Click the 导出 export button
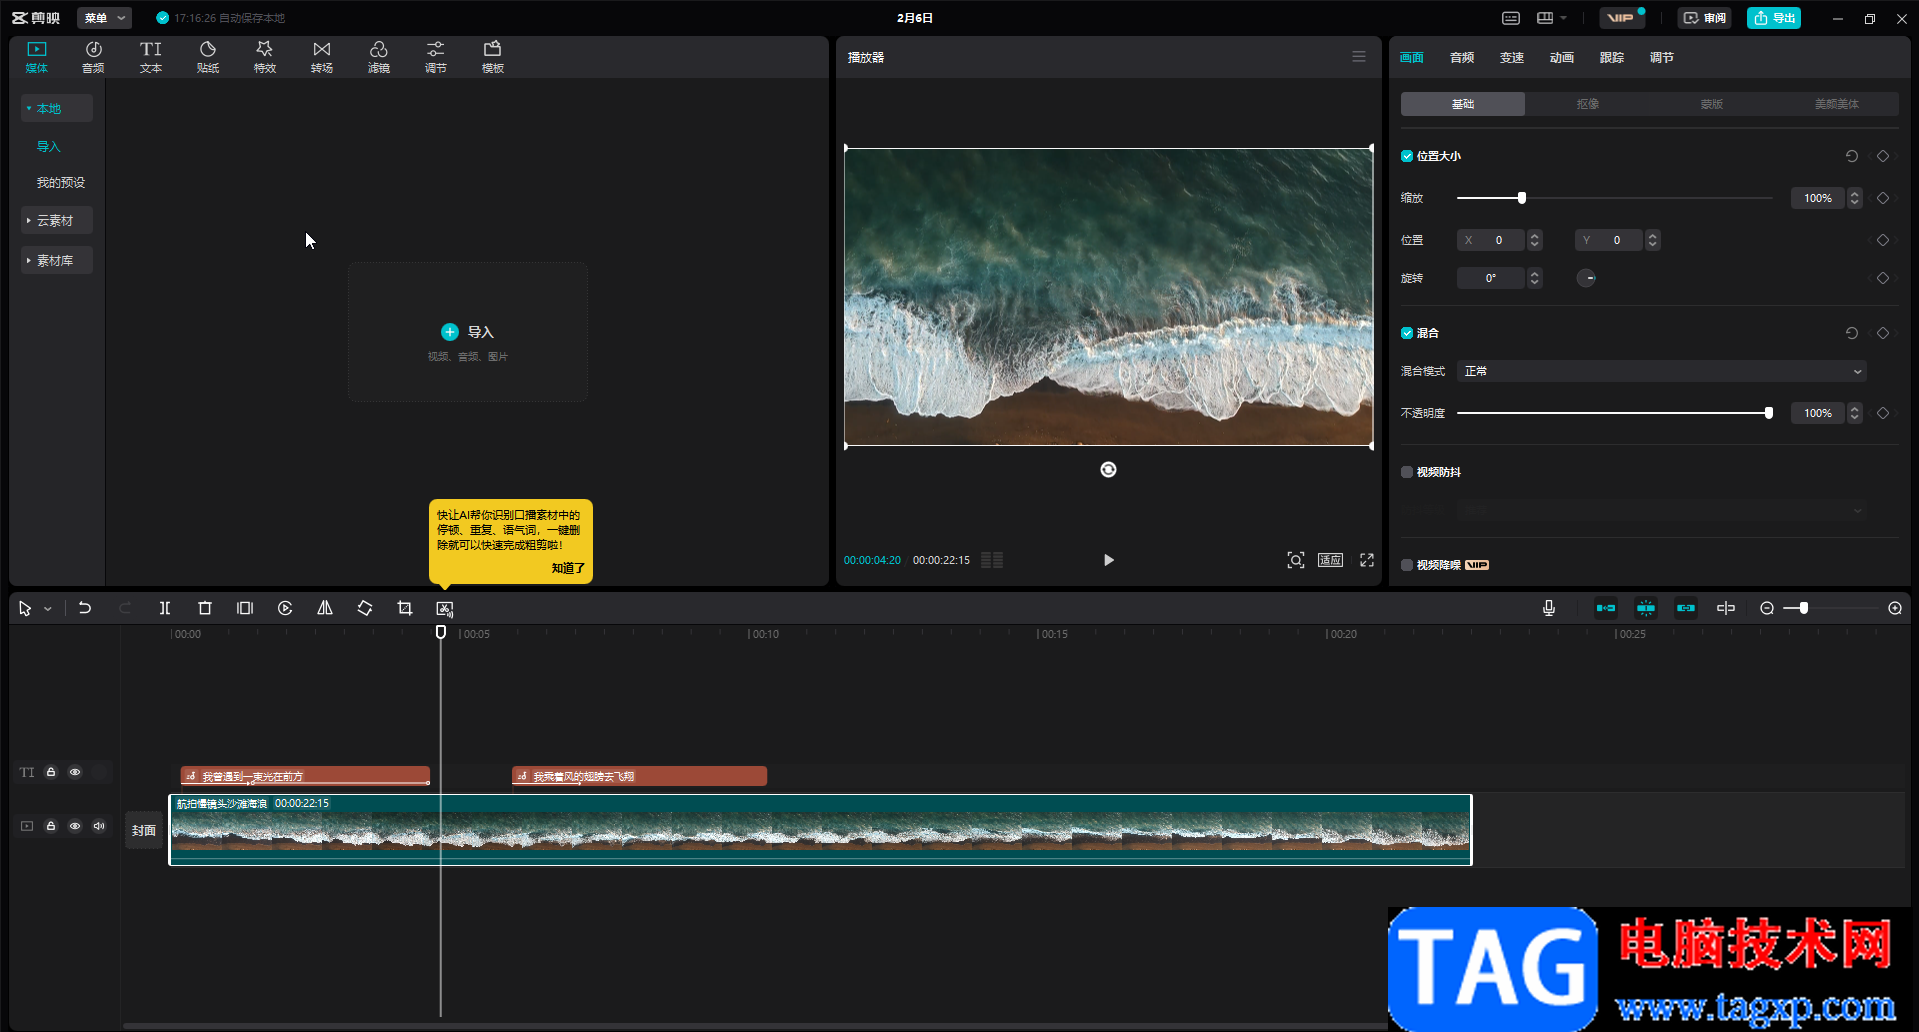 tap(1774, 18)
